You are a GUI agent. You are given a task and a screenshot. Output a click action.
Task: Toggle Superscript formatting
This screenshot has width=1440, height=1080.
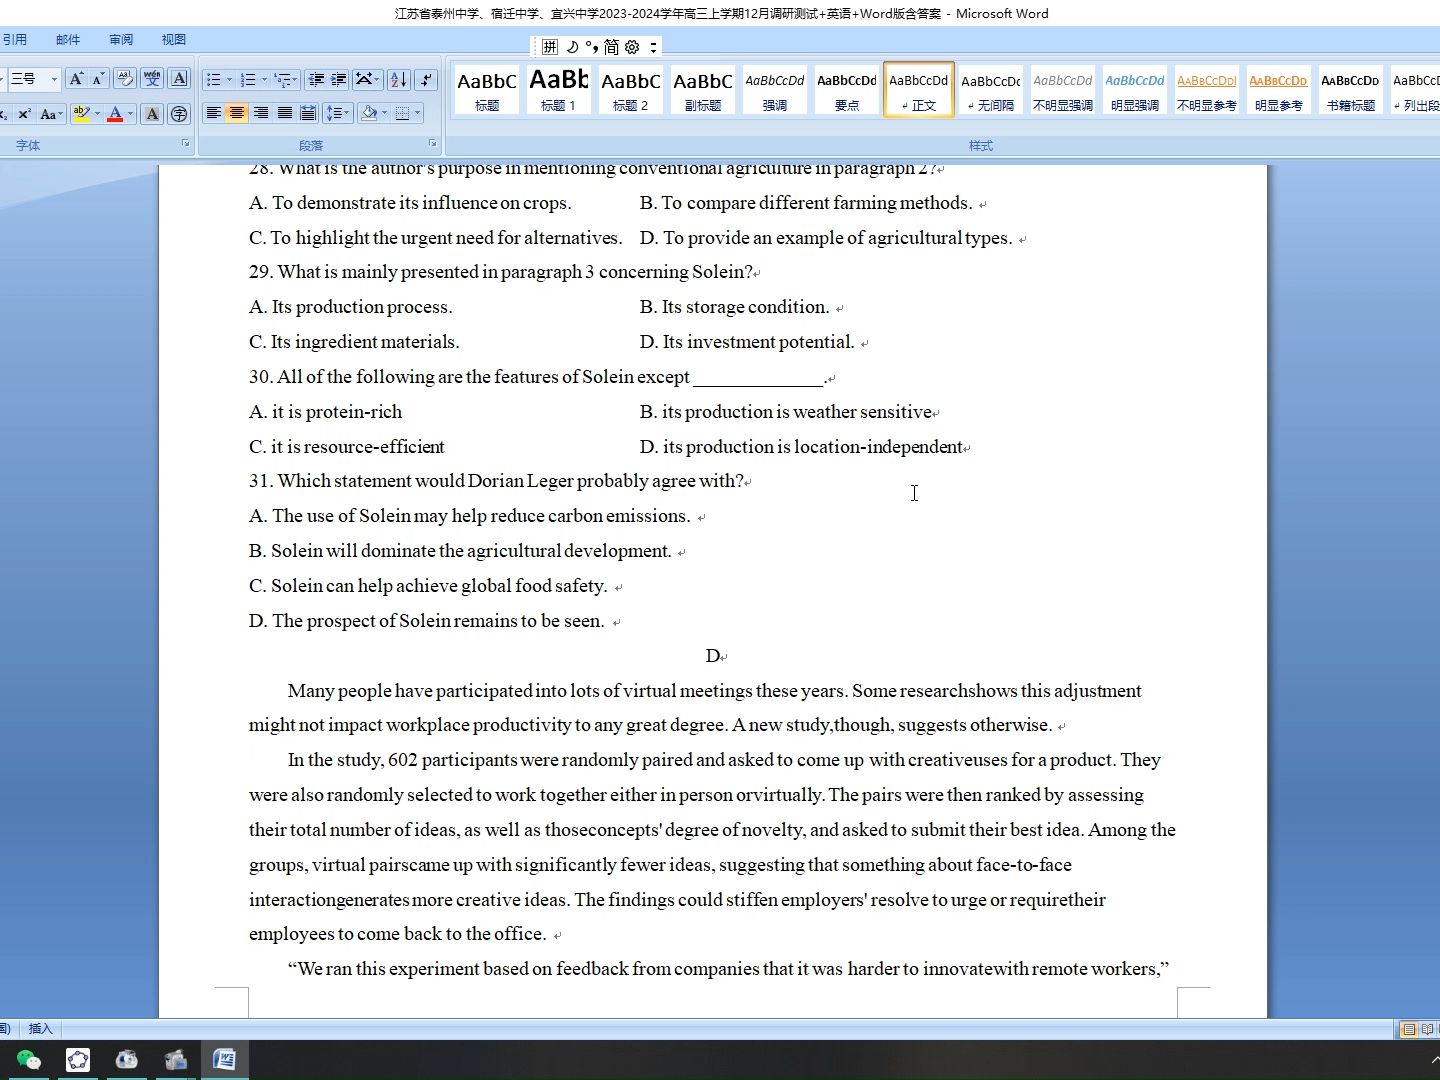pos(25,113)
